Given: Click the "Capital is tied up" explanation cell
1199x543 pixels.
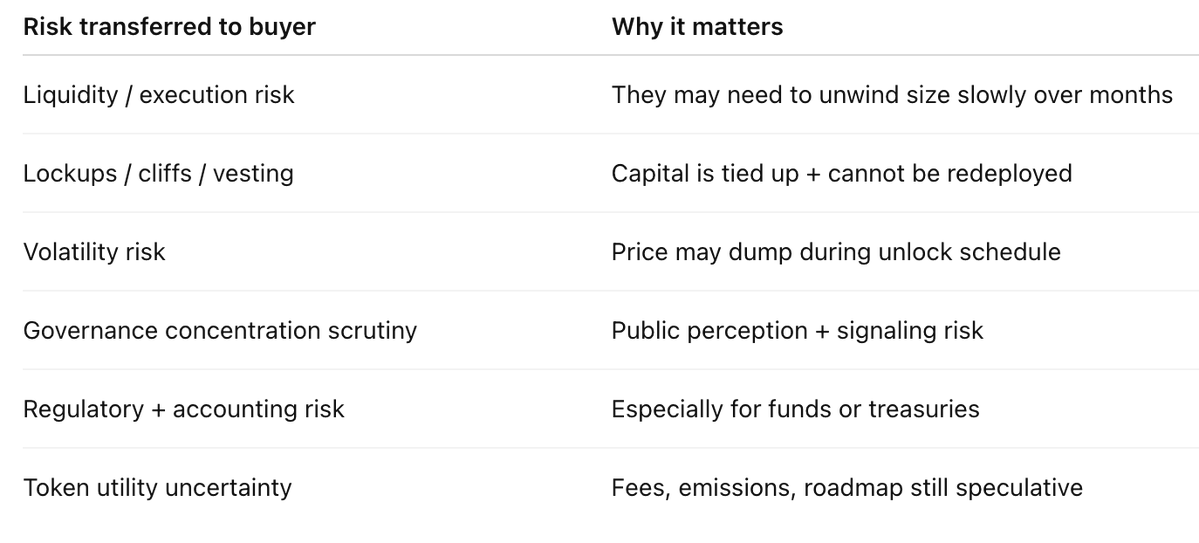Looking at the screenshot, I should [841, 173].
